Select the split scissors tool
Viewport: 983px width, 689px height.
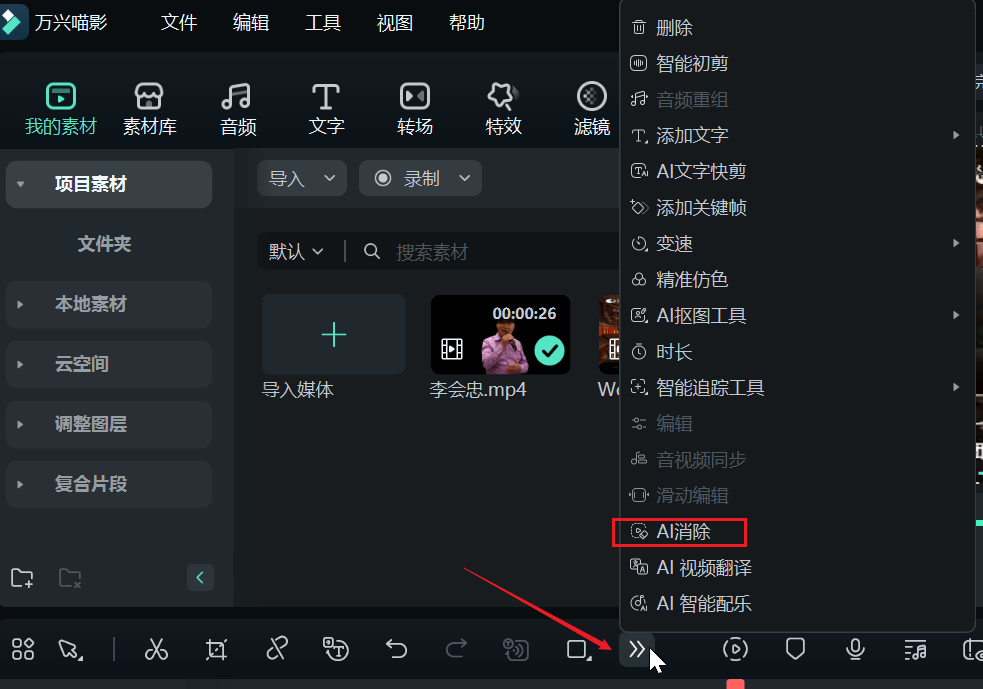pyautogui.click(x=156, y=650)
